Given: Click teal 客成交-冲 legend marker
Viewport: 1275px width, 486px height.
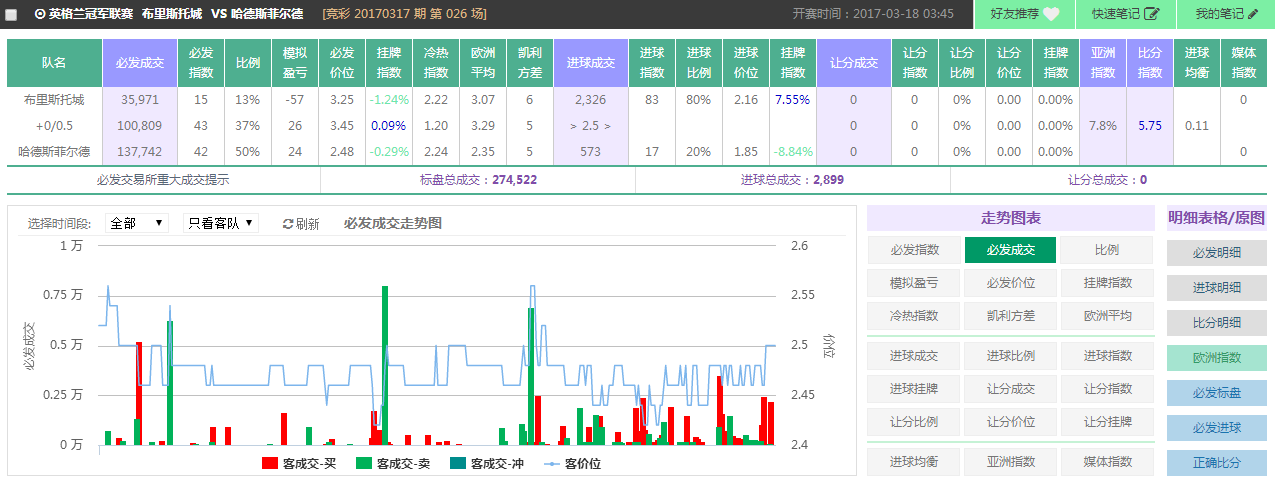Looking at the screenshot, I should point(457,464).
